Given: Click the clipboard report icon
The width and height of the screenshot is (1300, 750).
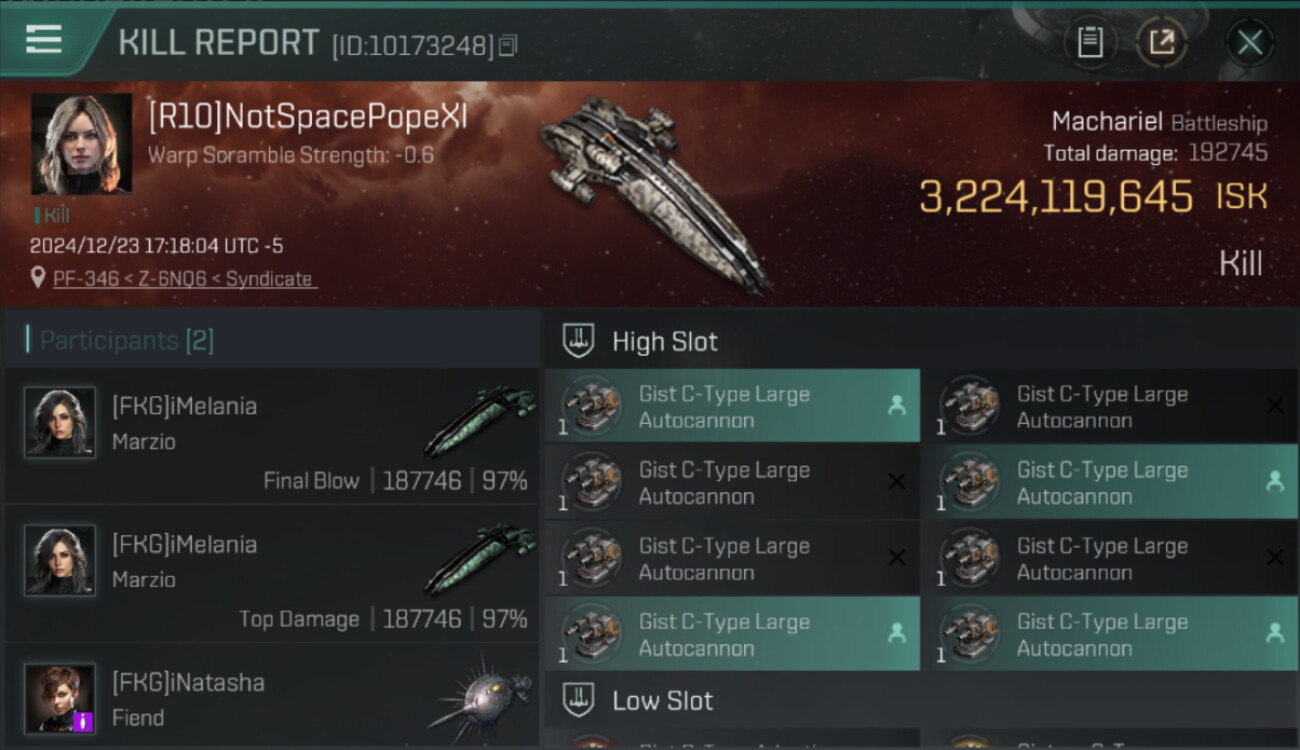Looking at the screenshot, I should click(x=1089, y=43).
